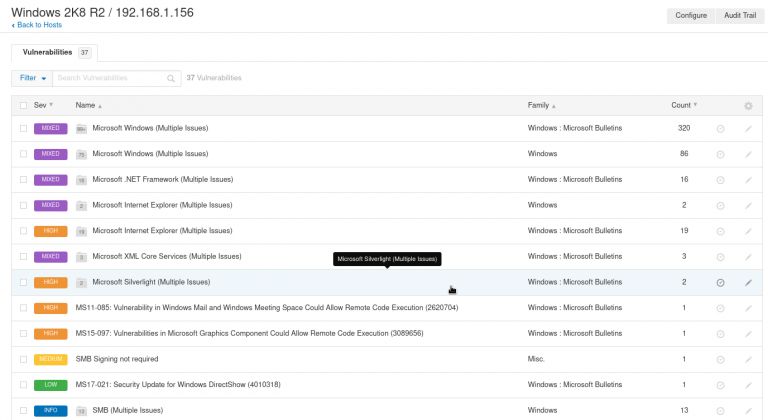Open SMB Signing not required
The image size is (768, 420).
[x=117, y=359]
